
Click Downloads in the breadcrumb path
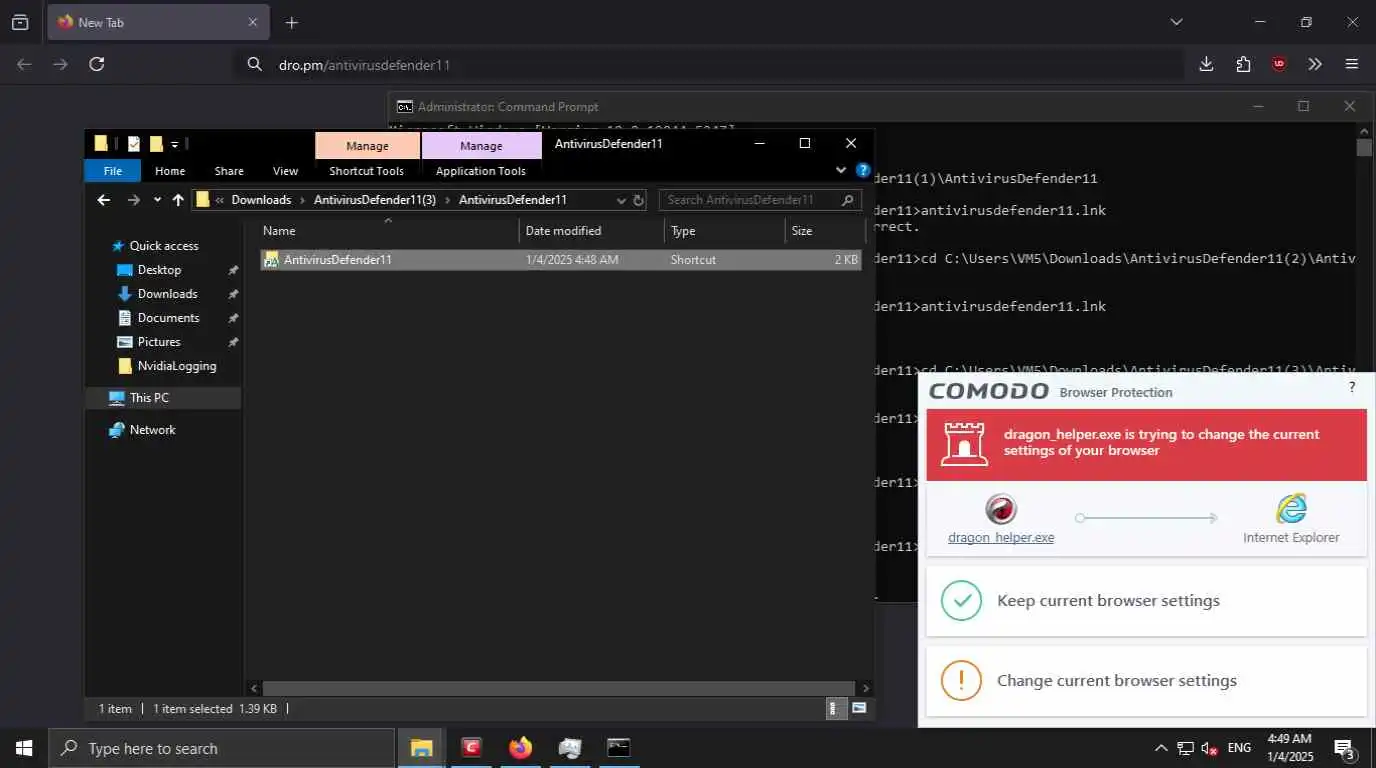pos(261,200)
